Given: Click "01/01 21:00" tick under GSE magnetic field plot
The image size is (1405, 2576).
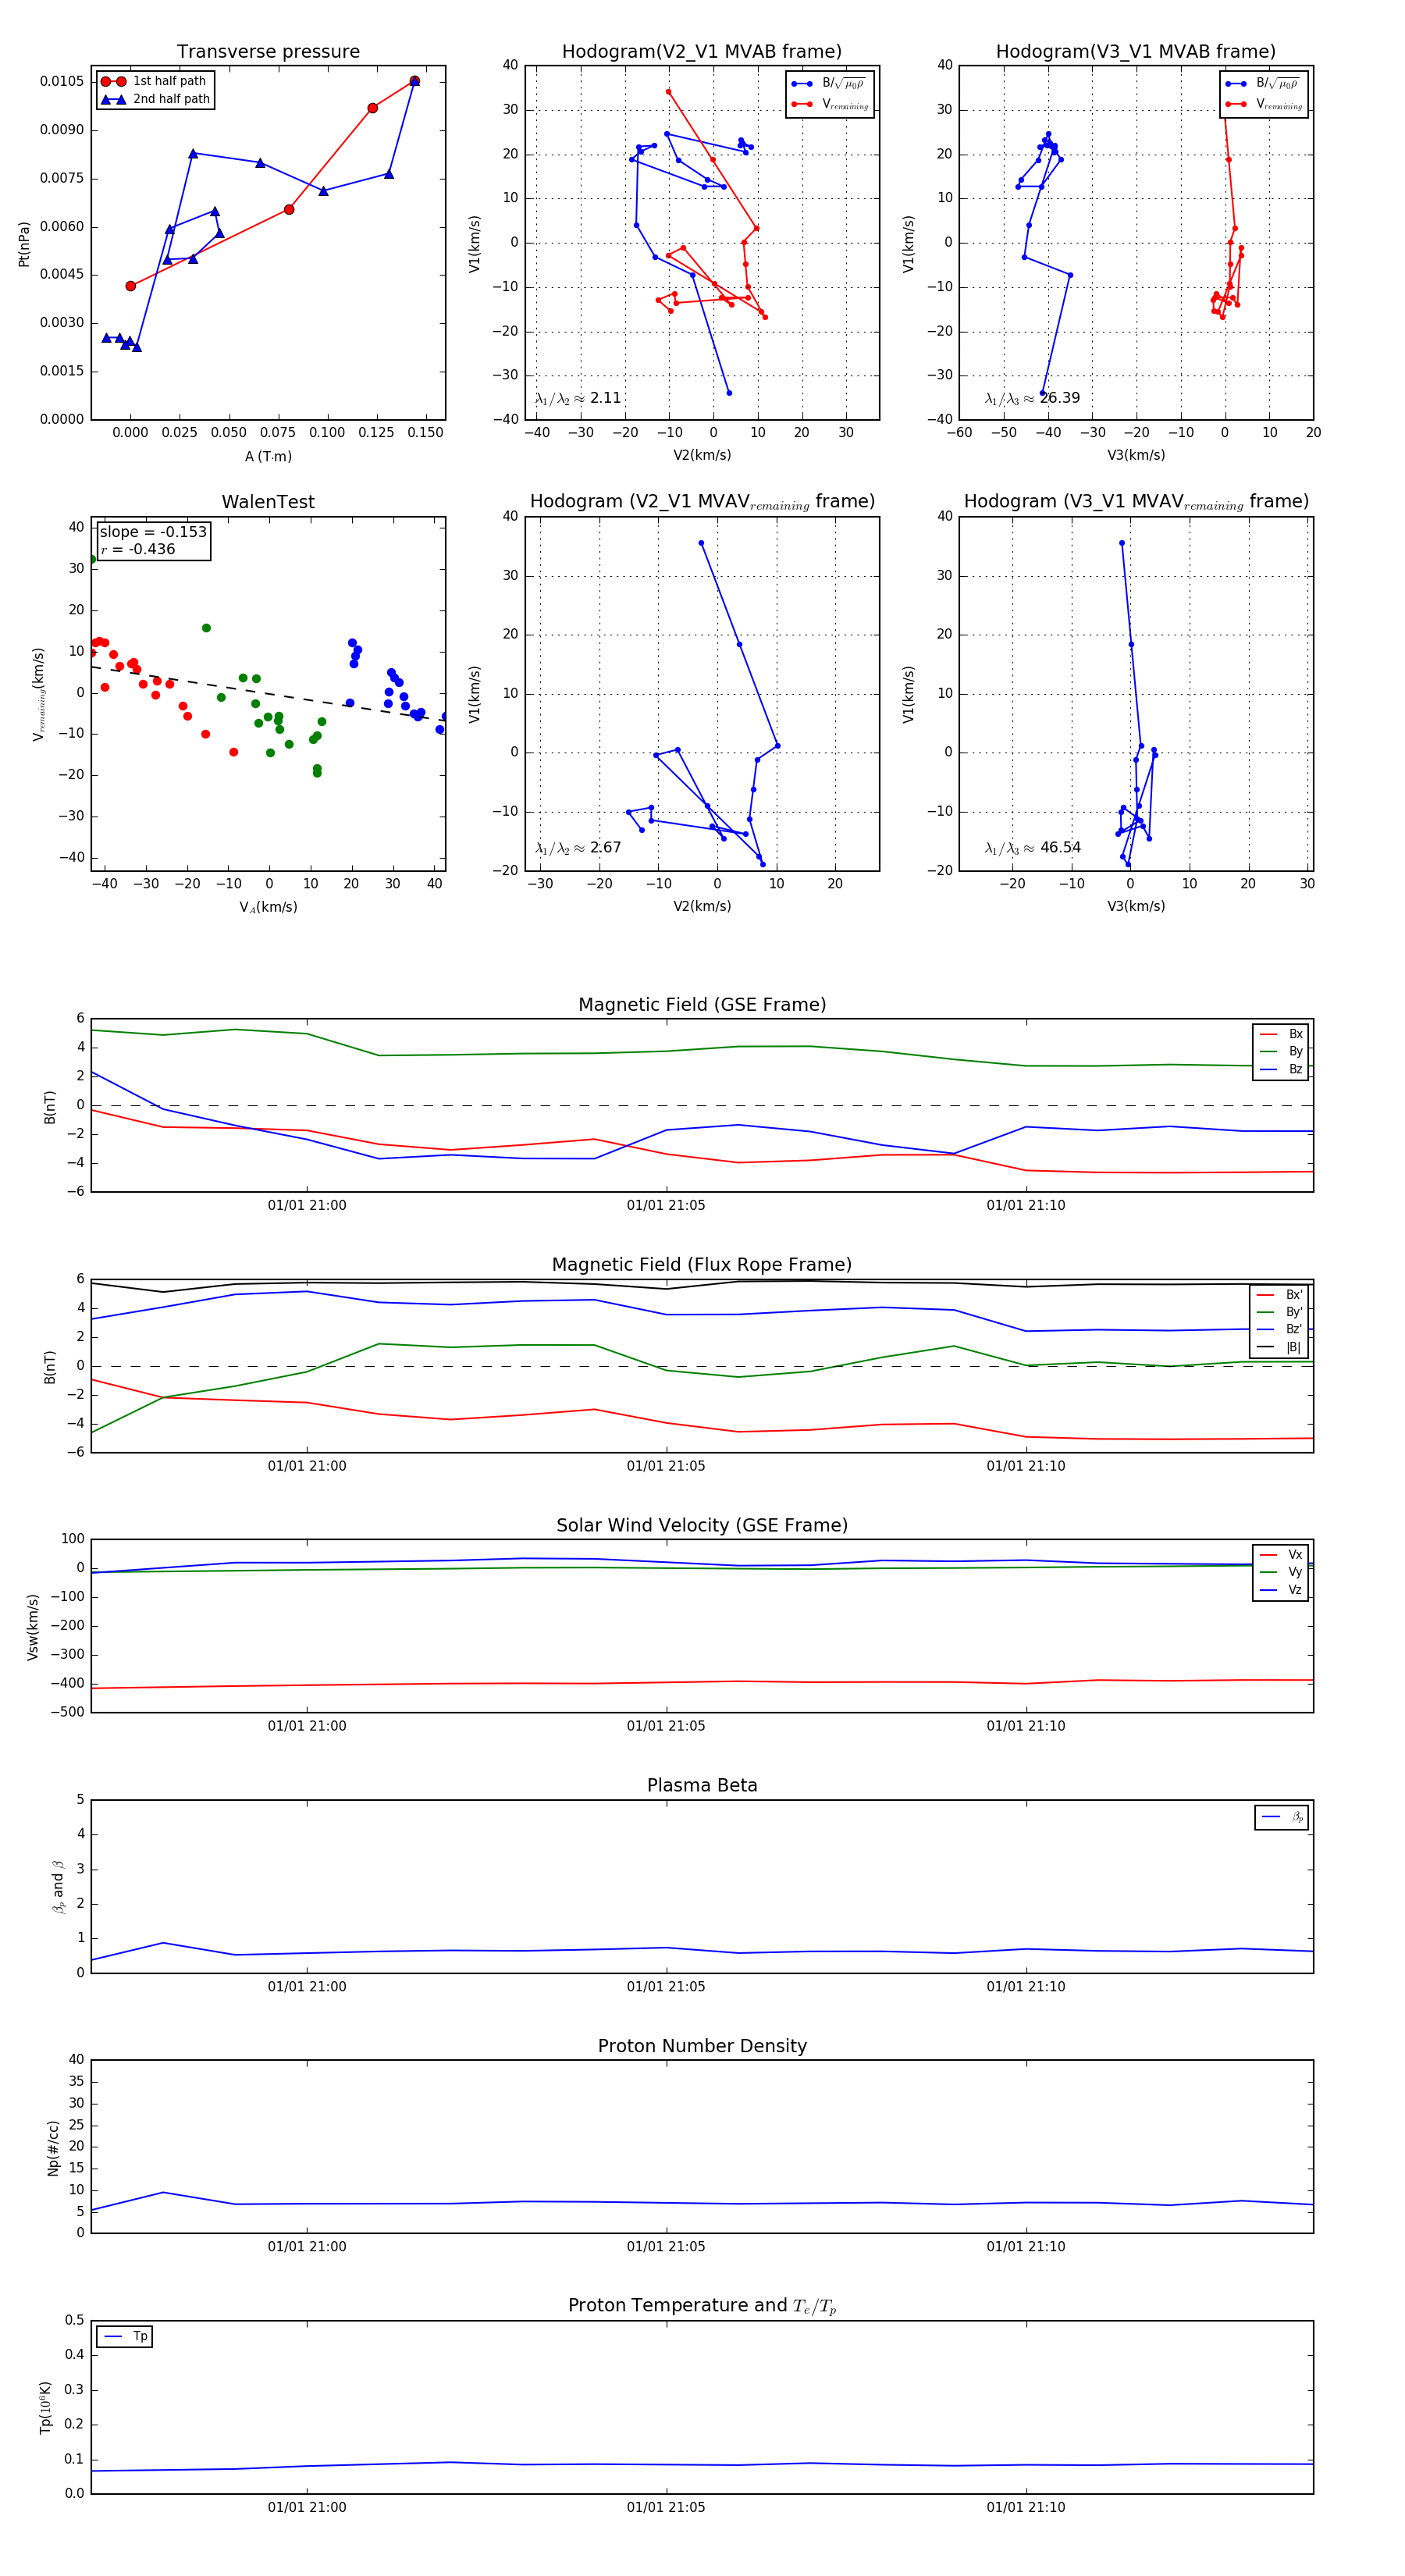Looking at the screenshot, I should coord(307,1206).
